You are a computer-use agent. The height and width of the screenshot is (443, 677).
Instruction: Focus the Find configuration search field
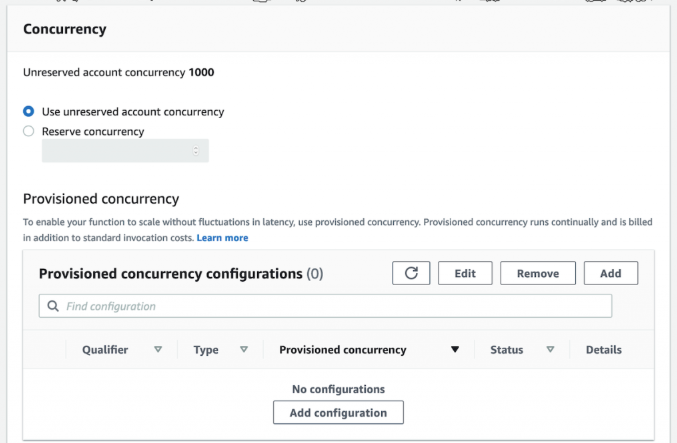tap(330, 306)
